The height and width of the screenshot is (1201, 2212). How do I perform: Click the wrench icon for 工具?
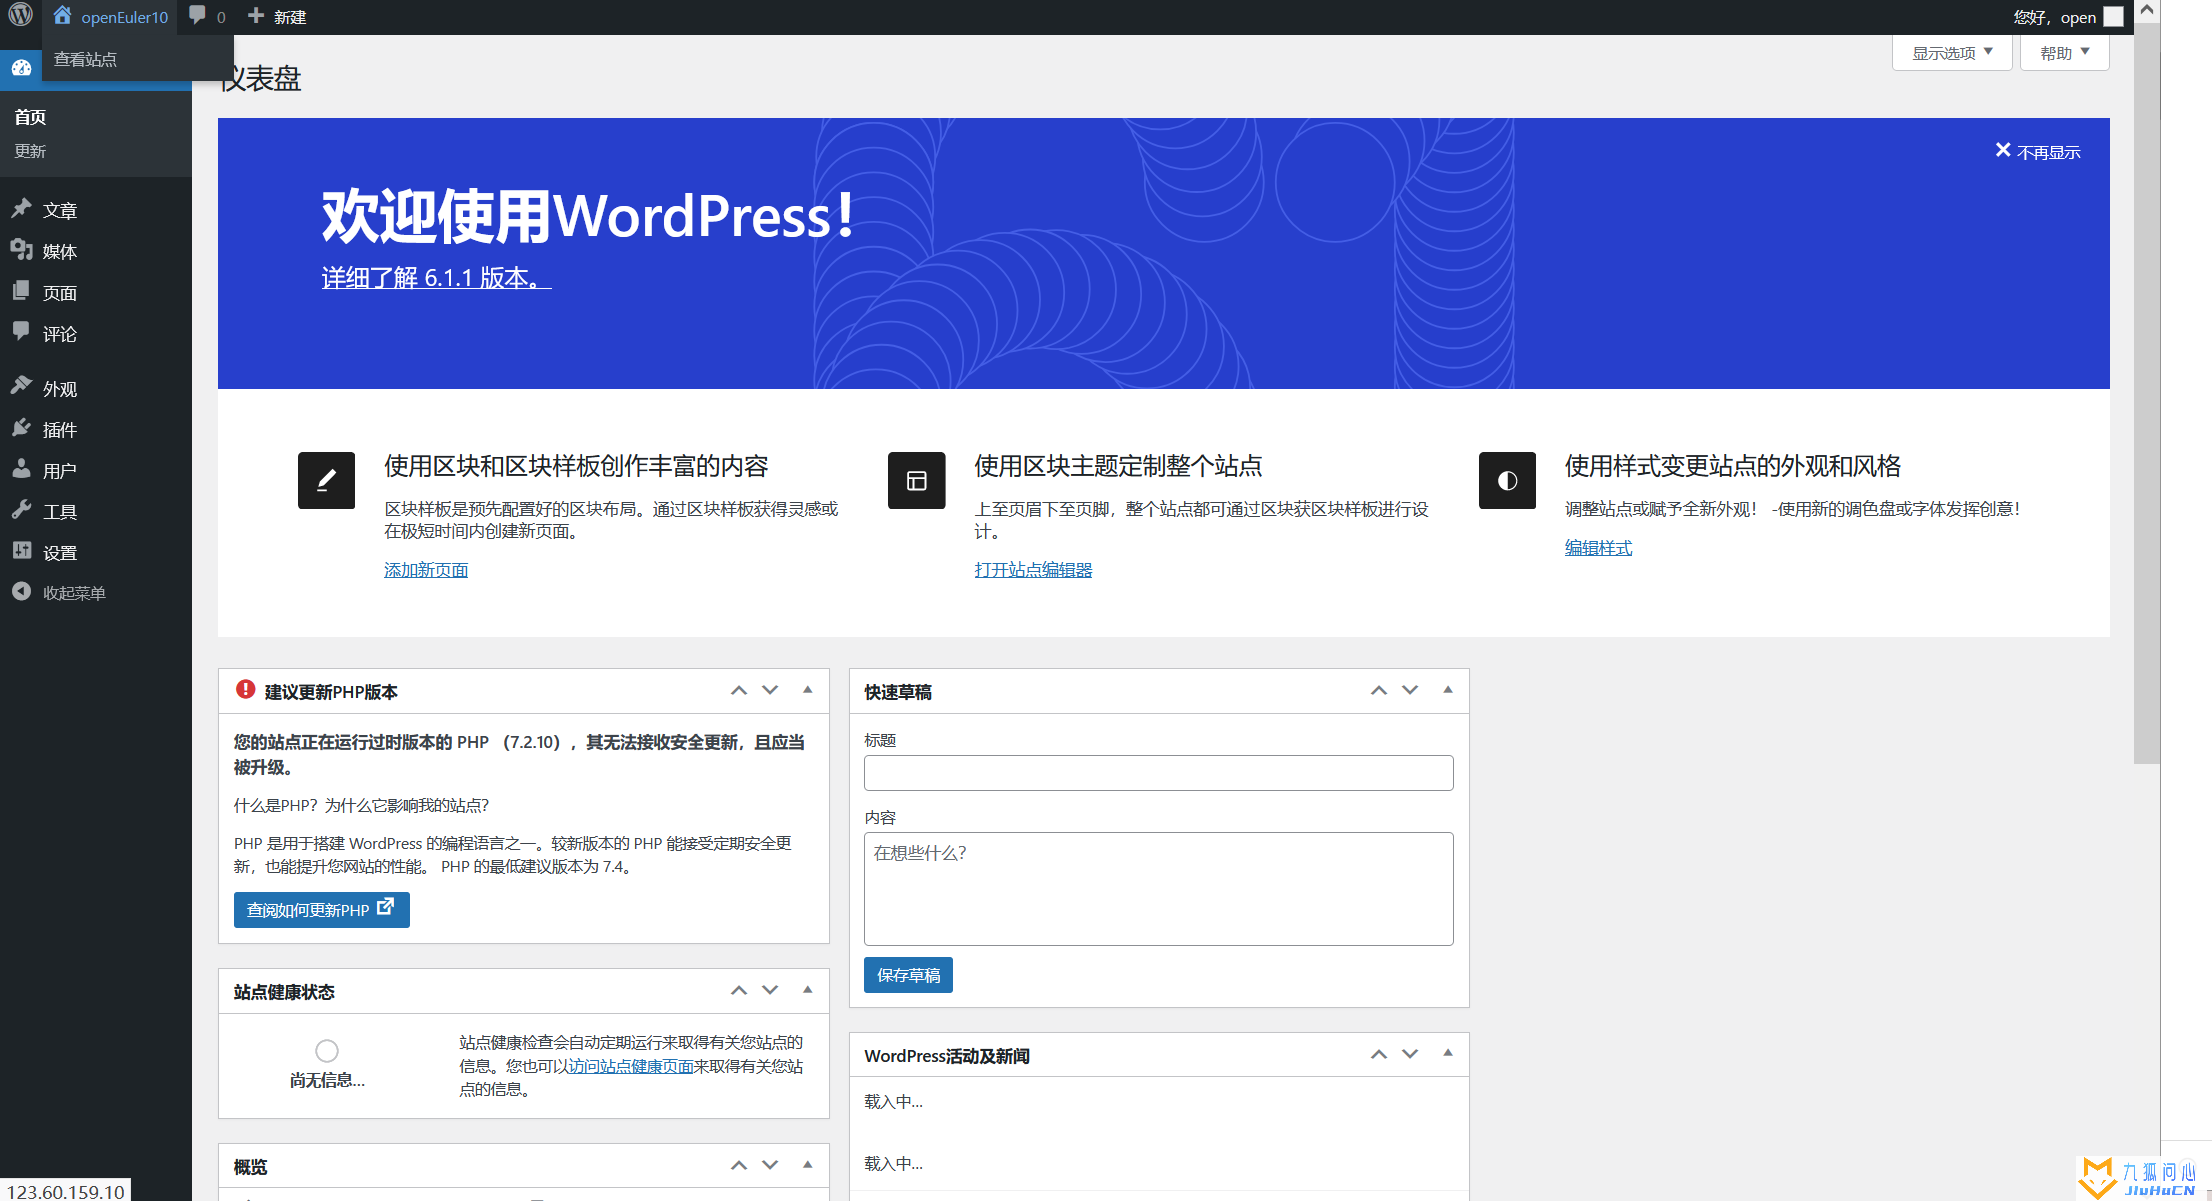pos(21,509)
